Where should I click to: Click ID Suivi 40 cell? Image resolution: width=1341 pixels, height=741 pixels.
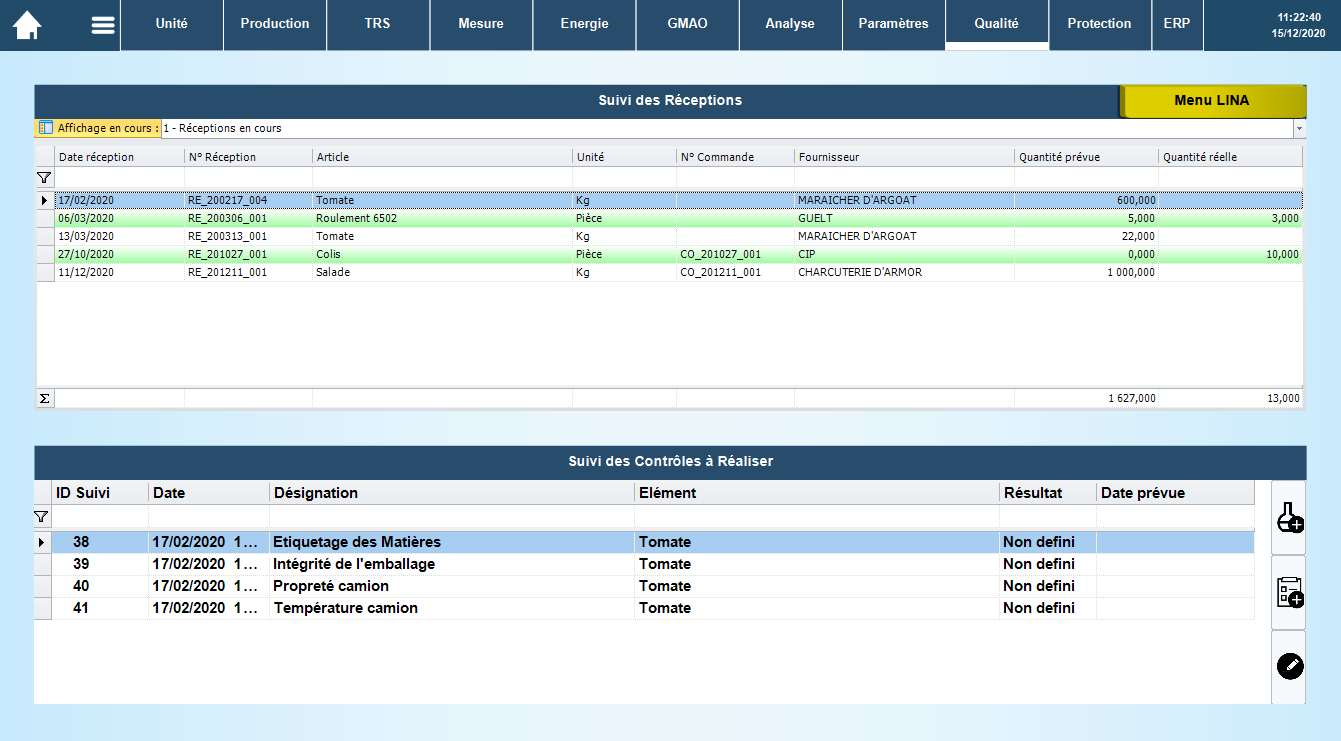[x=100, y=586]
